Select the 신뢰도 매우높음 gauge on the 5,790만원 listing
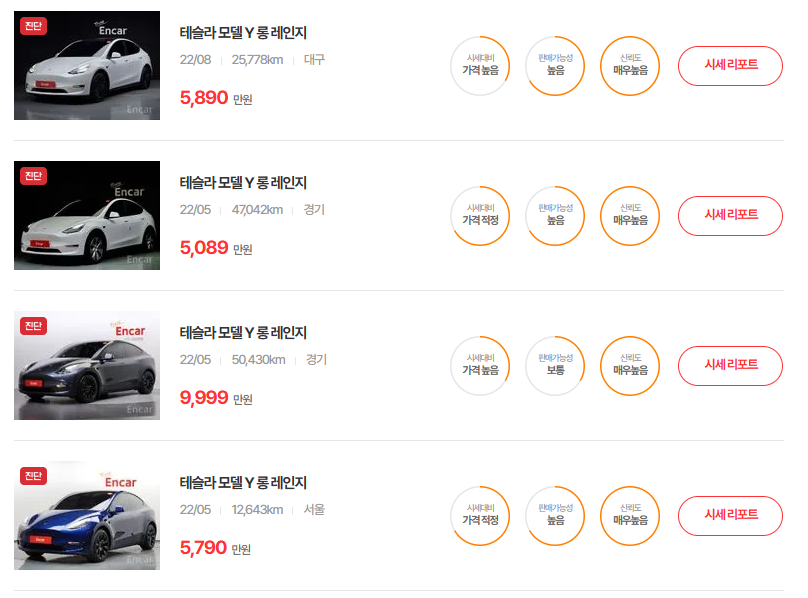Viewport: 808px width, 598px height. pyautogui.click(x=630, y=516)
